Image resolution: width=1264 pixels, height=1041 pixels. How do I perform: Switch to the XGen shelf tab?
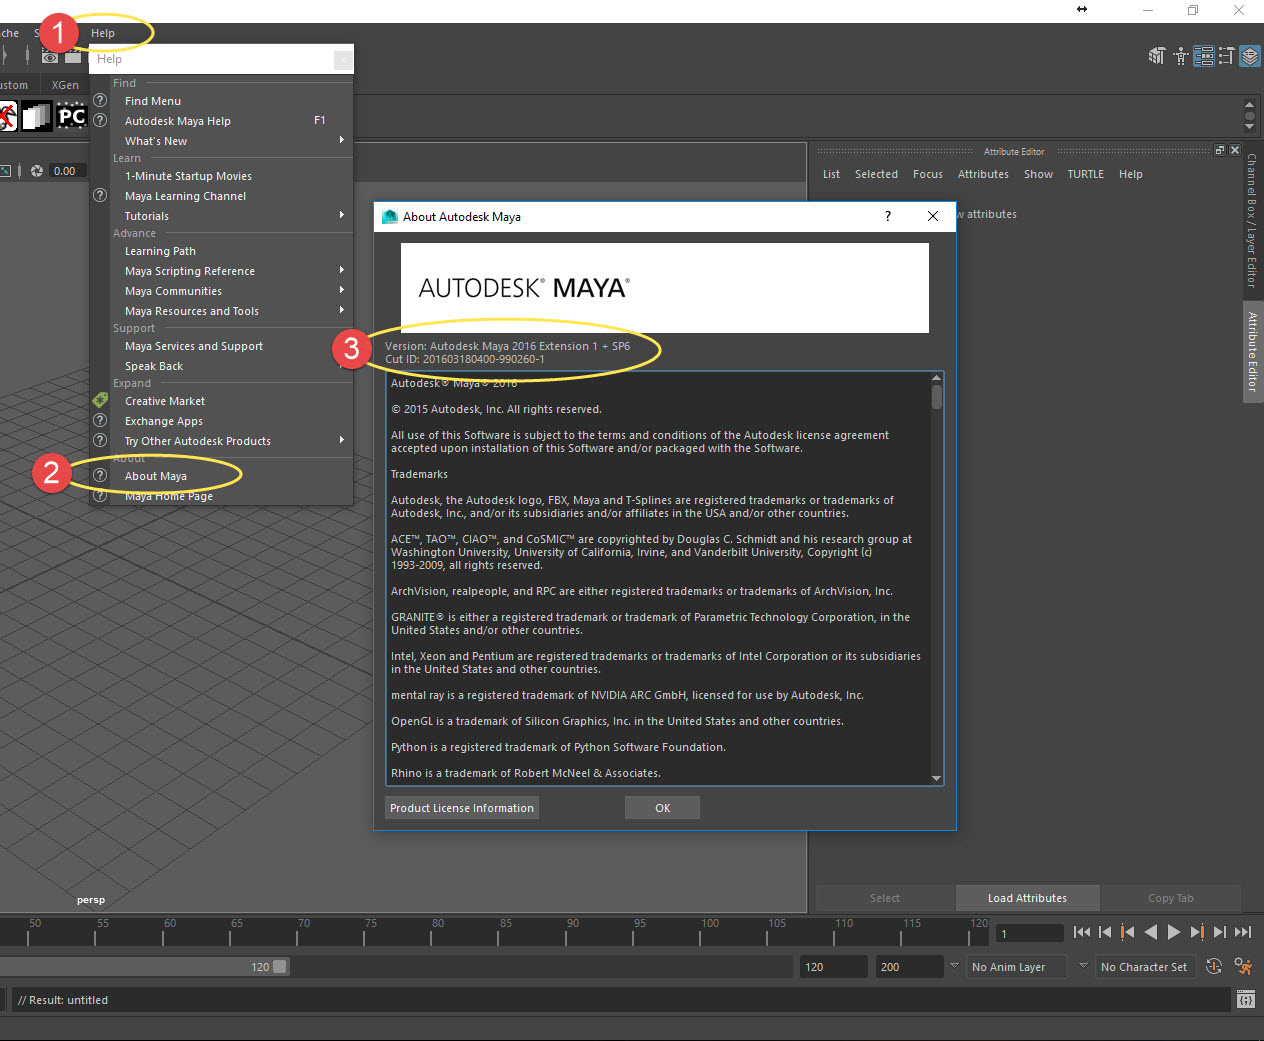[65, 85]
